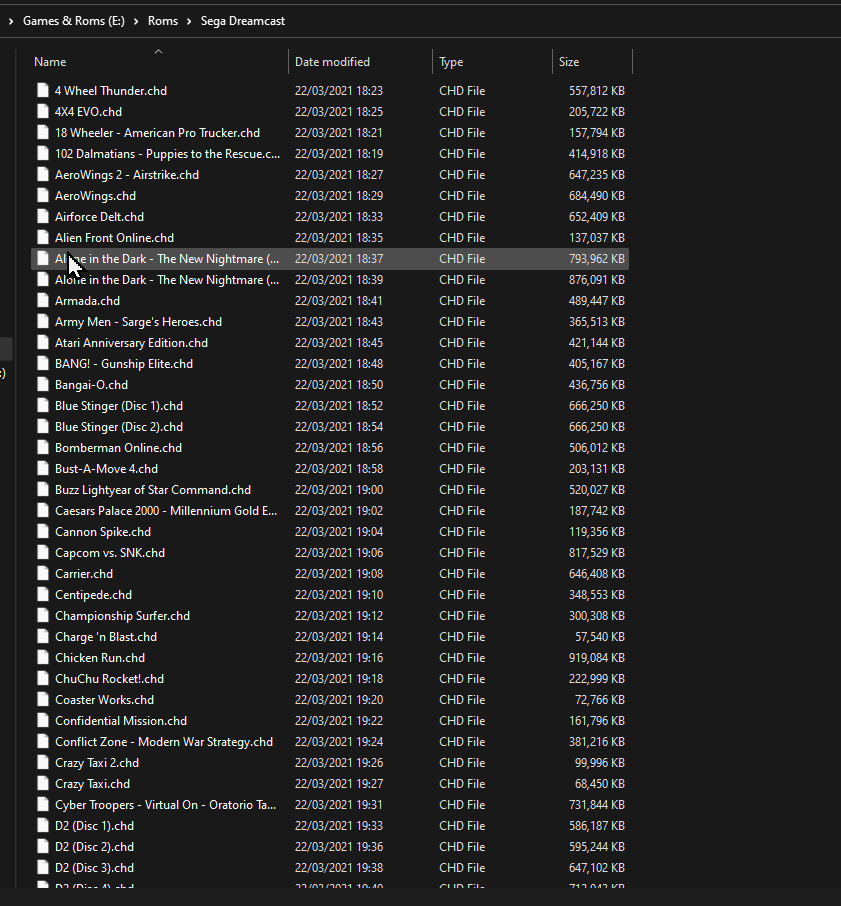Click the date 22/03/2021 19:00
Screen dimensions: 841x906
click(339, 489)
